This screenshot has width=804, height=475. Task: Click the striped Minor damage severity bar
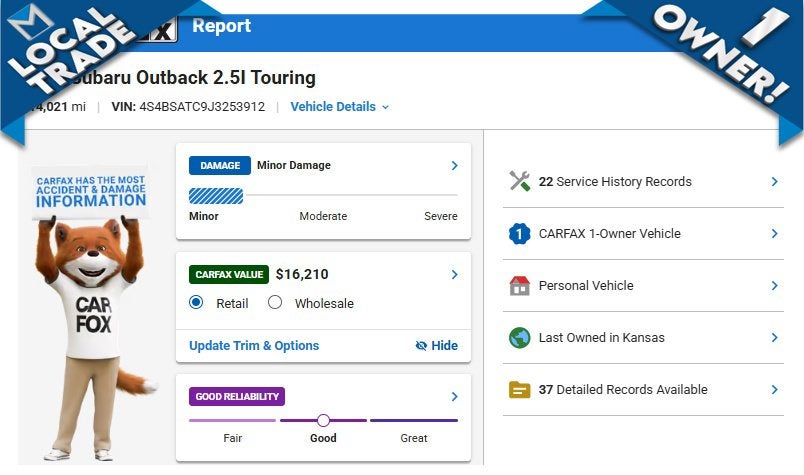click(216, 196)
